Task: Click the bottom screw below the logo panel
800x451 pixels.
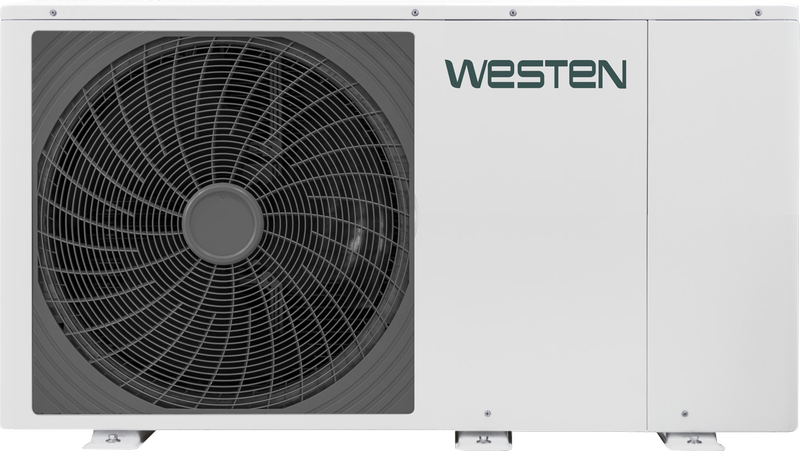Action: click(487, 413)
